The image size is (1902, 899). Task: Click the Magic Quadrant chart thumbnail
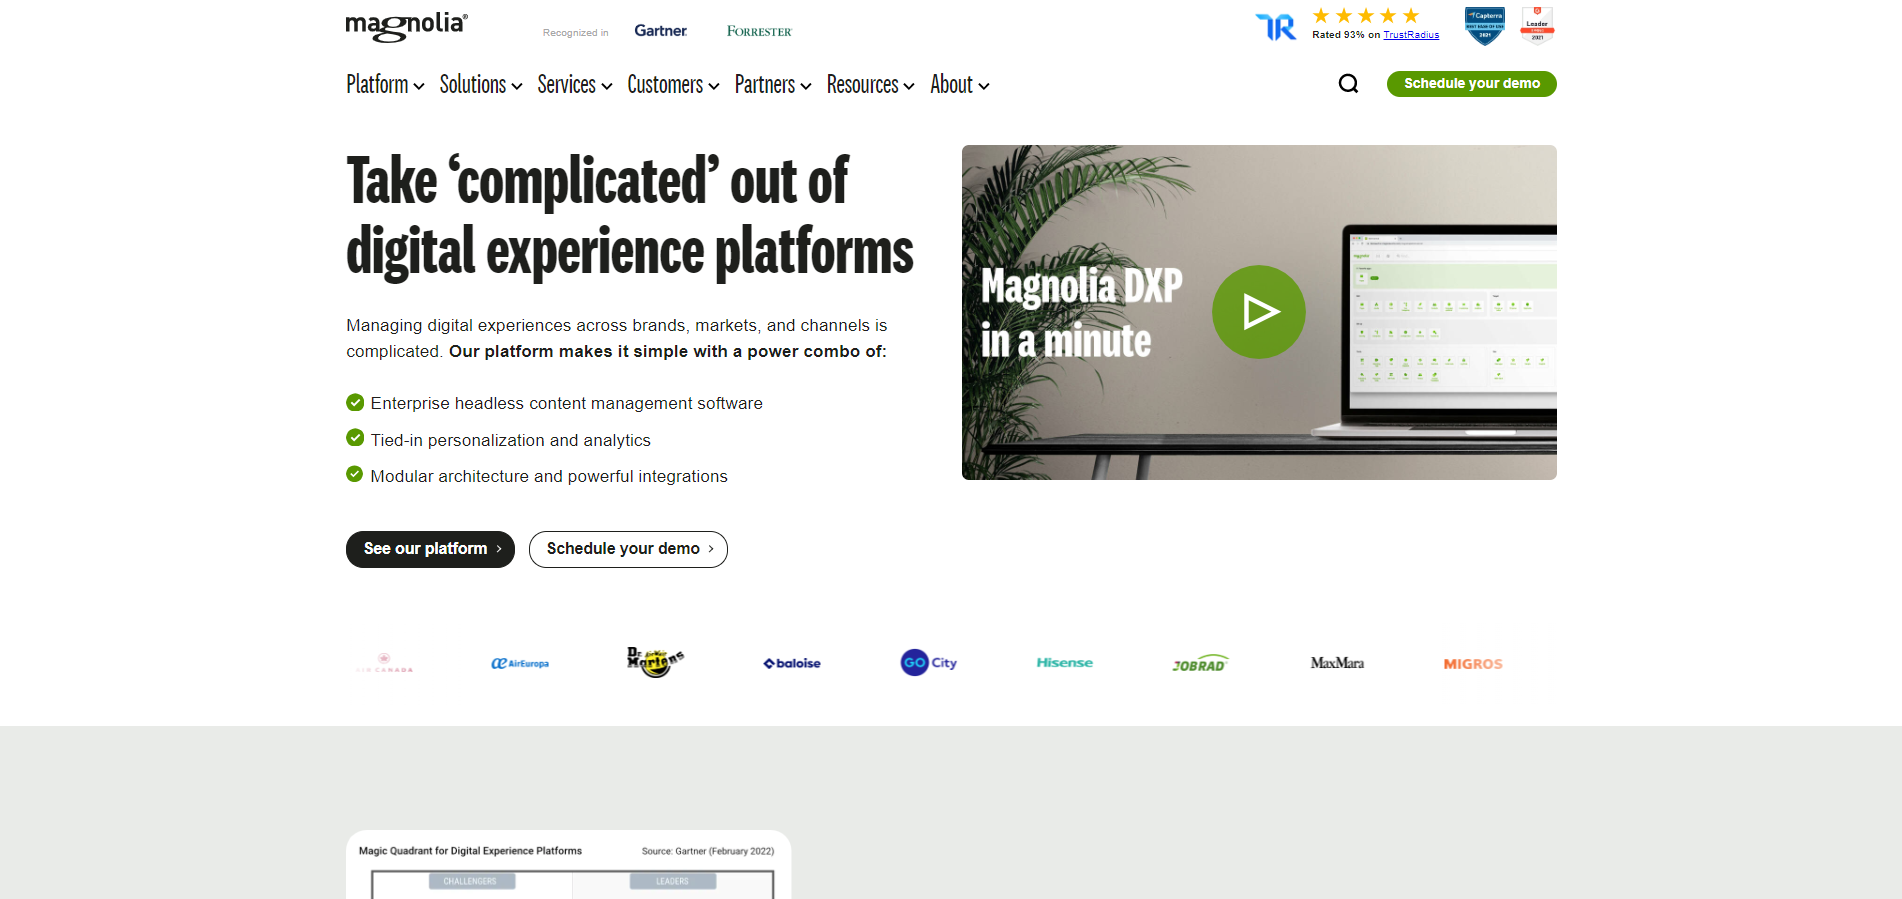(x=568, y=866)
